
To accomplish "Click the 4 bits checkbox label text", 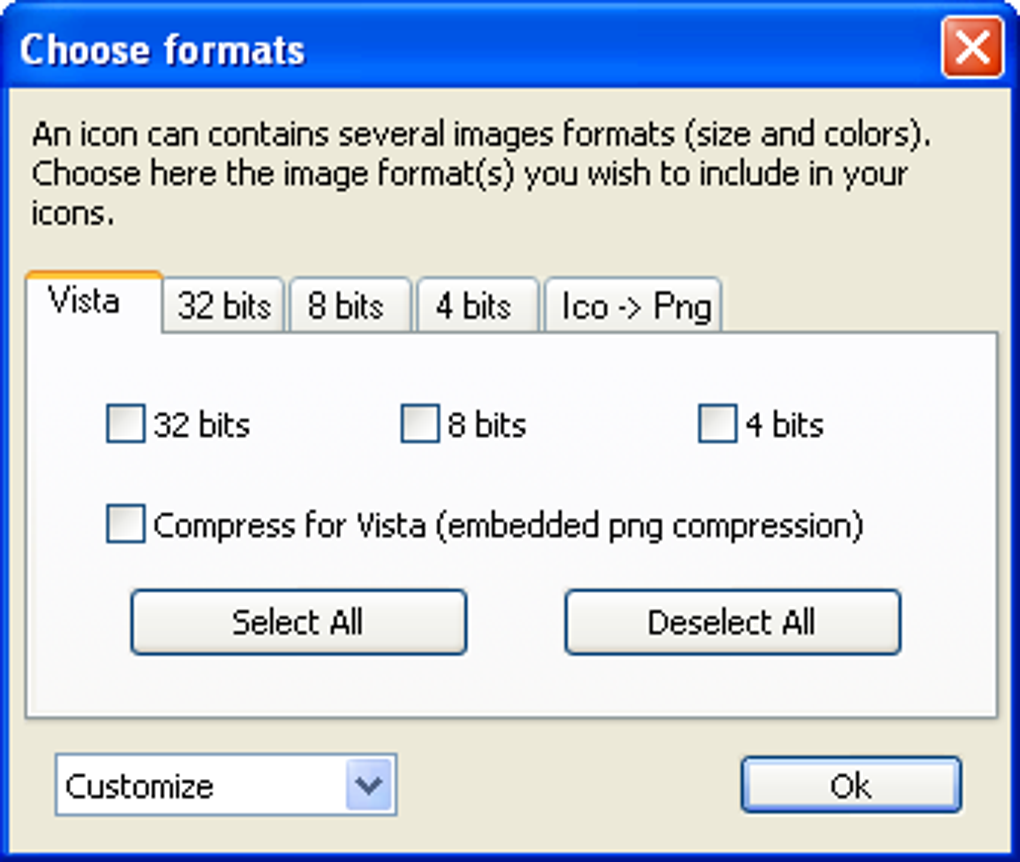I will (x=785, y=425).
